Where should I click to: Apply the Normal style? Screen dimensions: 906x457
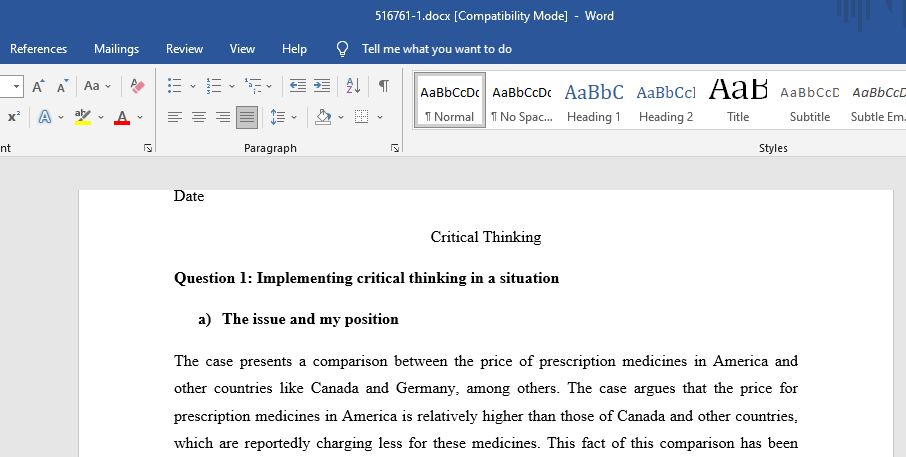(x=450, y=100)
